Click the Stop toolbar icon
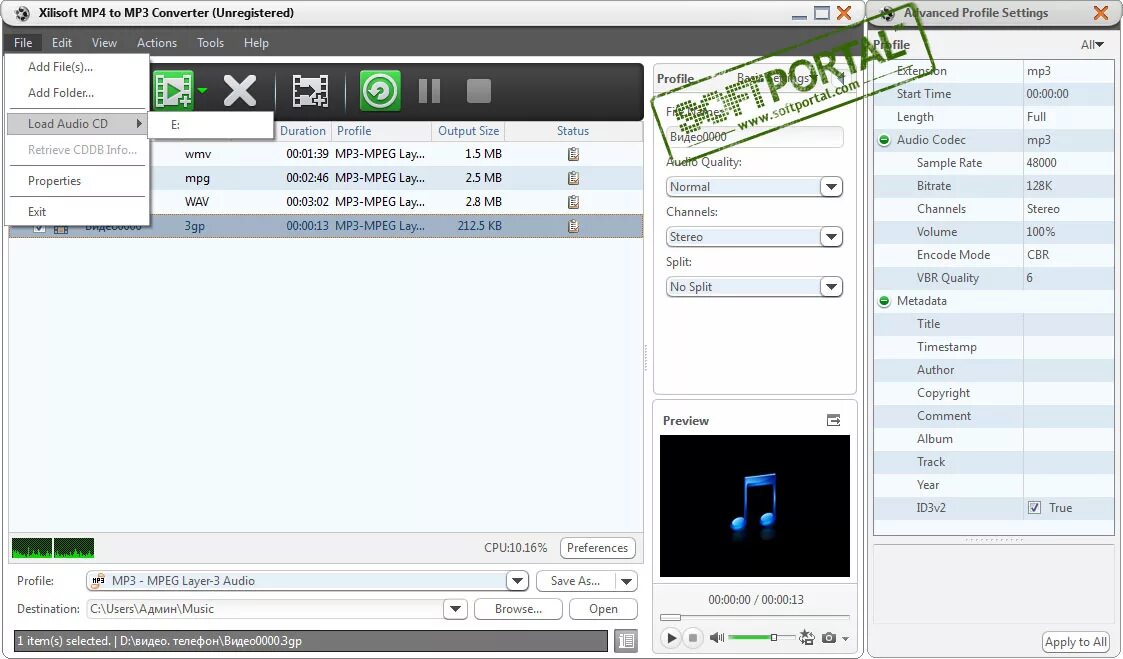Viewport: 1123px width, 659px height. click(x=478, y=91)
